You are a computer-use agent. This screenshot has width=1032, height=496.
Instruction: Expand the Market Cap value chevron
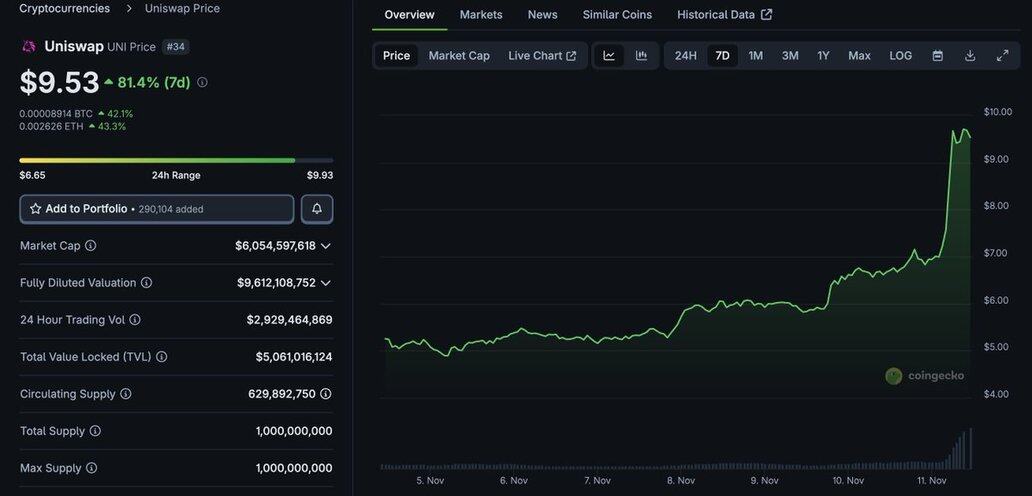coord(326,246)
